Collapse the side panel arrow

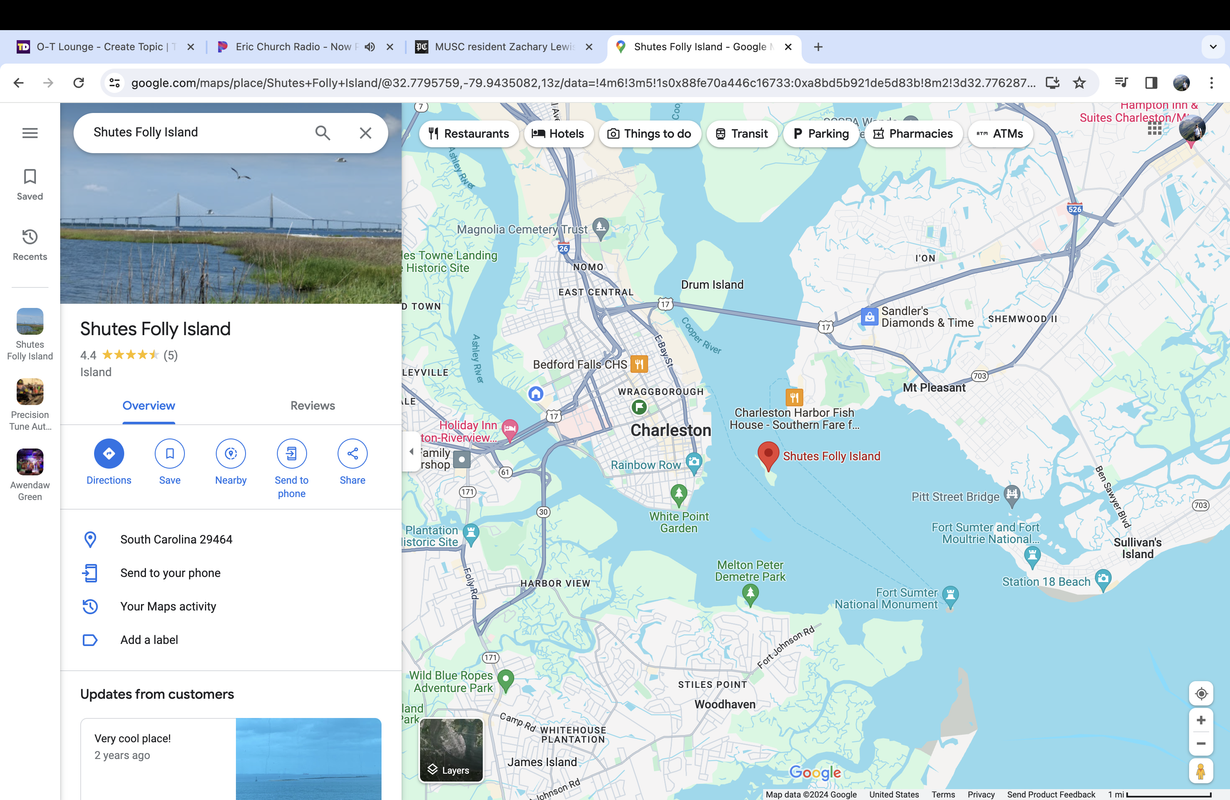pos(412,452)
